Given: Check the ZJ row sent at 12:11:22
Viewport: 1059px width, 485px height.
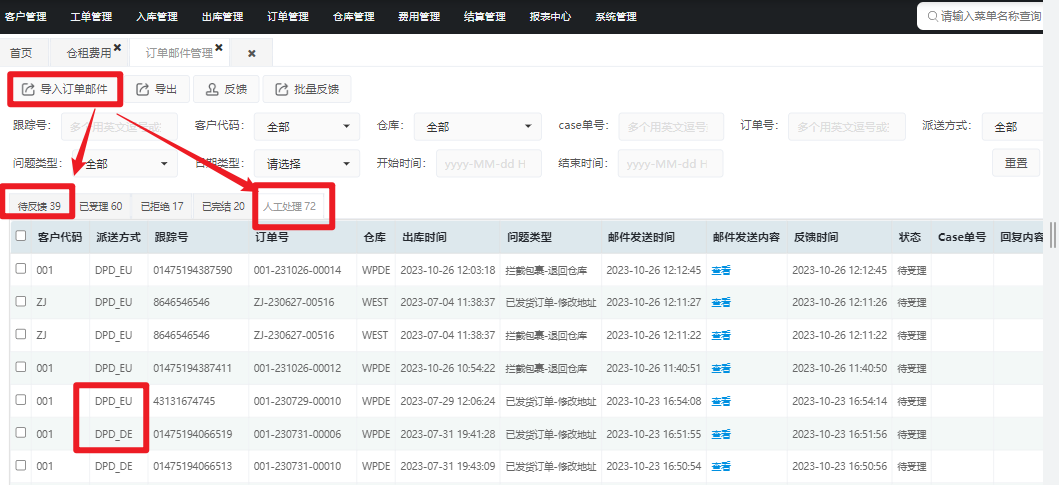Looking at the screenshot, I should click(21, 334).
